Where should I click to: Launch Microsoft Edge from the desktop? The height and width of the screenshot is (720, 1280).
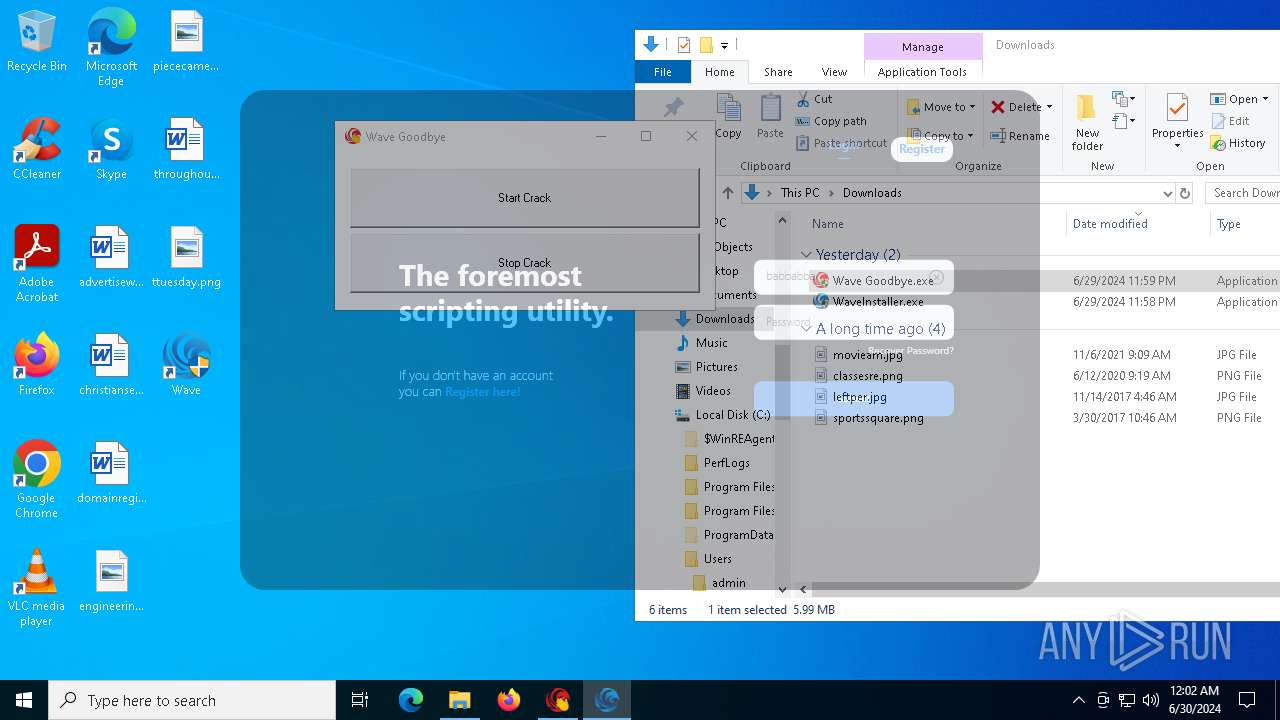tap(111, 47)
